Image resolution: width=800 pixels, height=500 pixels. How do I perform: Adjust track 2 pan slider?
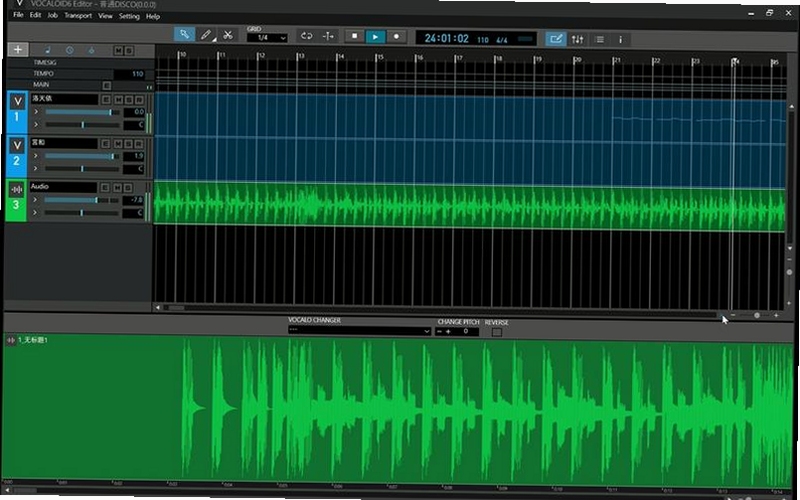(x=82, y=168)
